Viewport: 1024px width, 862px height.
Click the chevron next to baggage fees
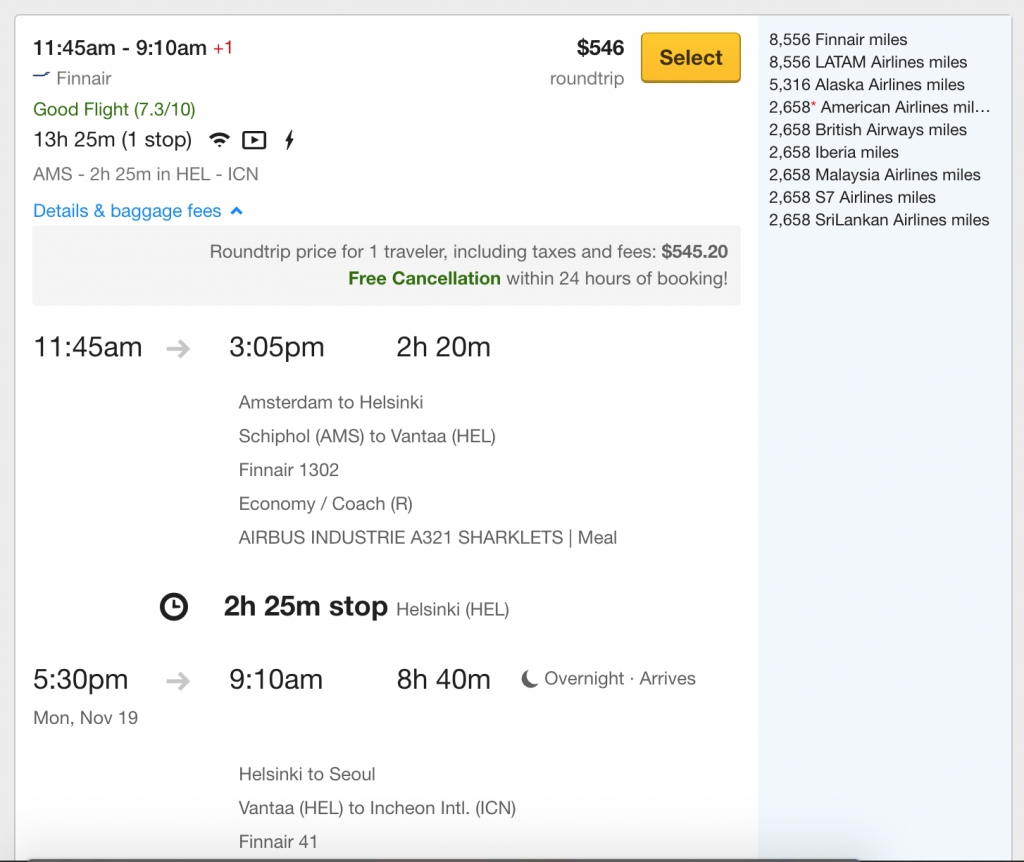point(236,211)
